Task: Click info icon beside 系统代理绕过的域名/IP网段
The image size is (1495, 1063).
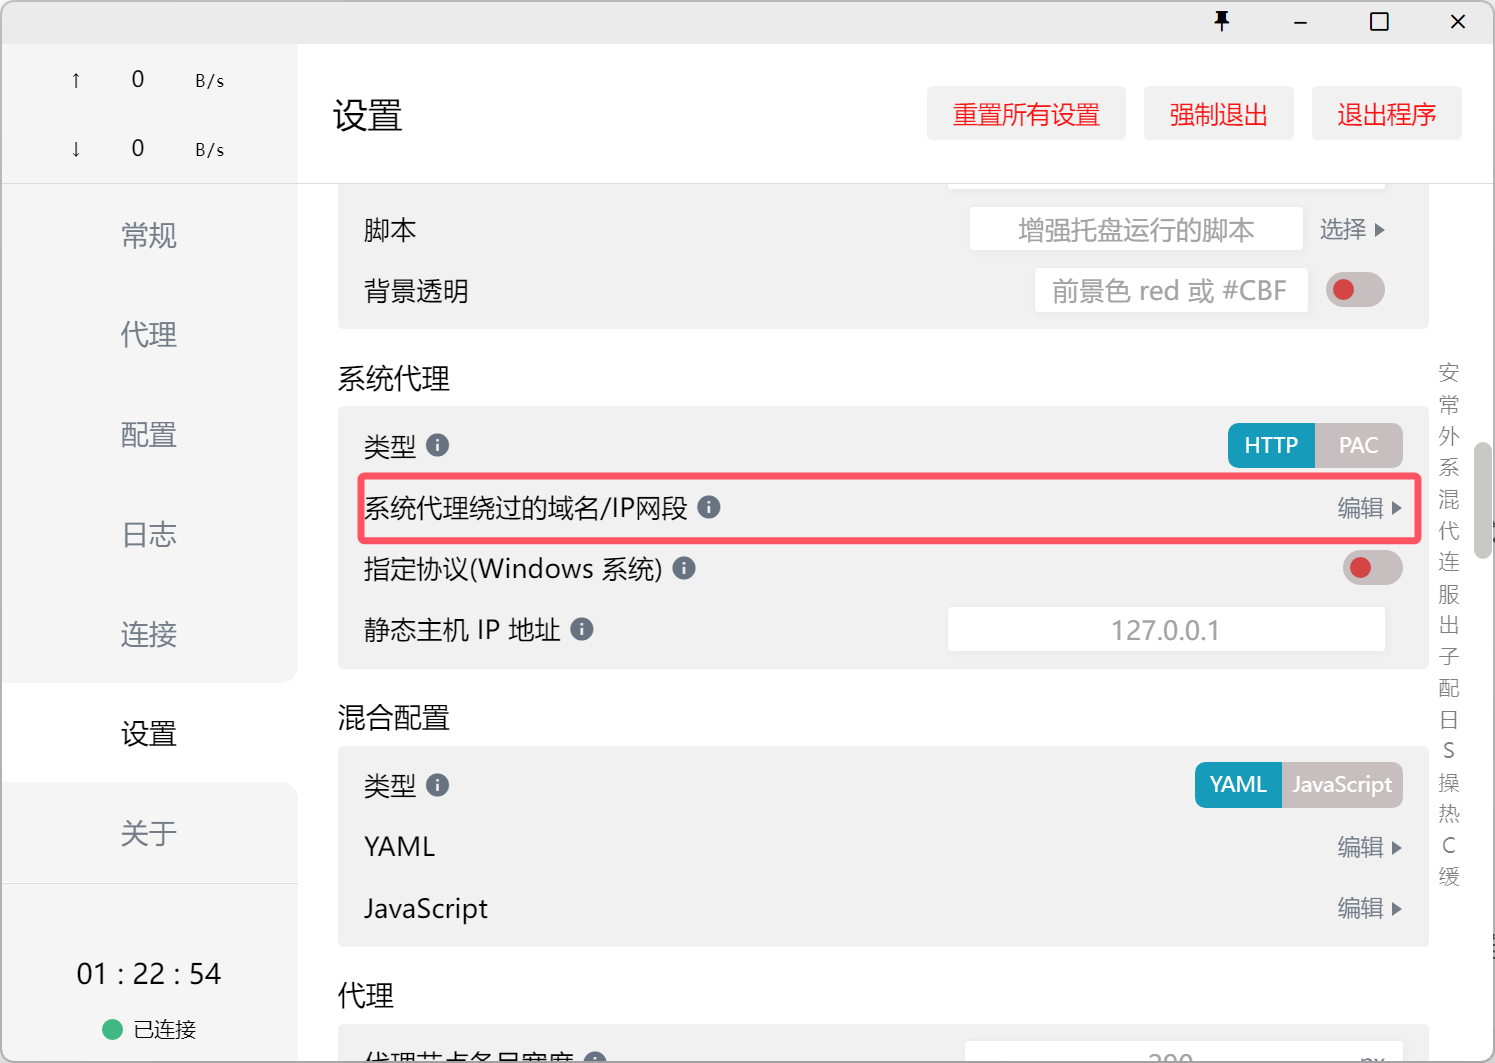Action: tap(709, 507)
